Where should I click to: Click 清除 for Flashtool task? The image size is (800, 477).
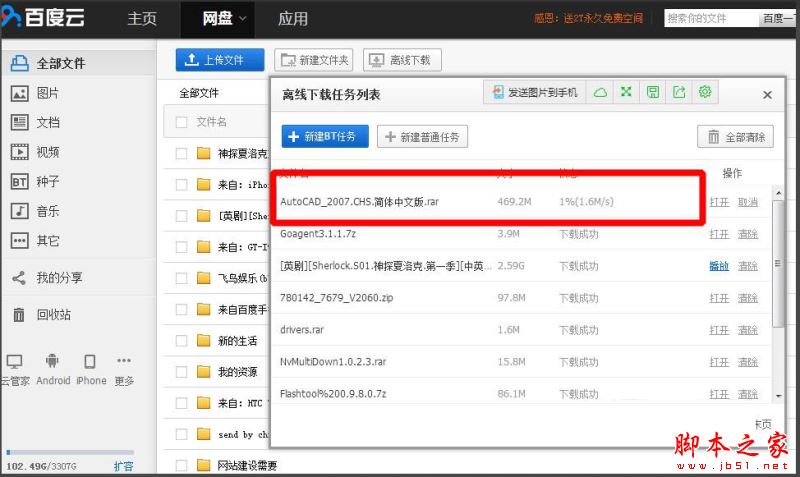pos(747,394)
